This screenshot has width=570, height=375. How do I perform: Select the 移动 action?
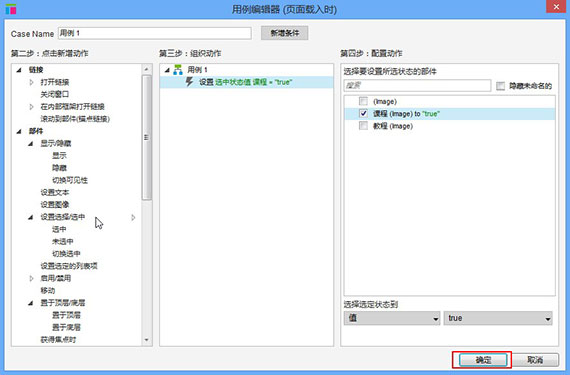[x=48, y=291]
